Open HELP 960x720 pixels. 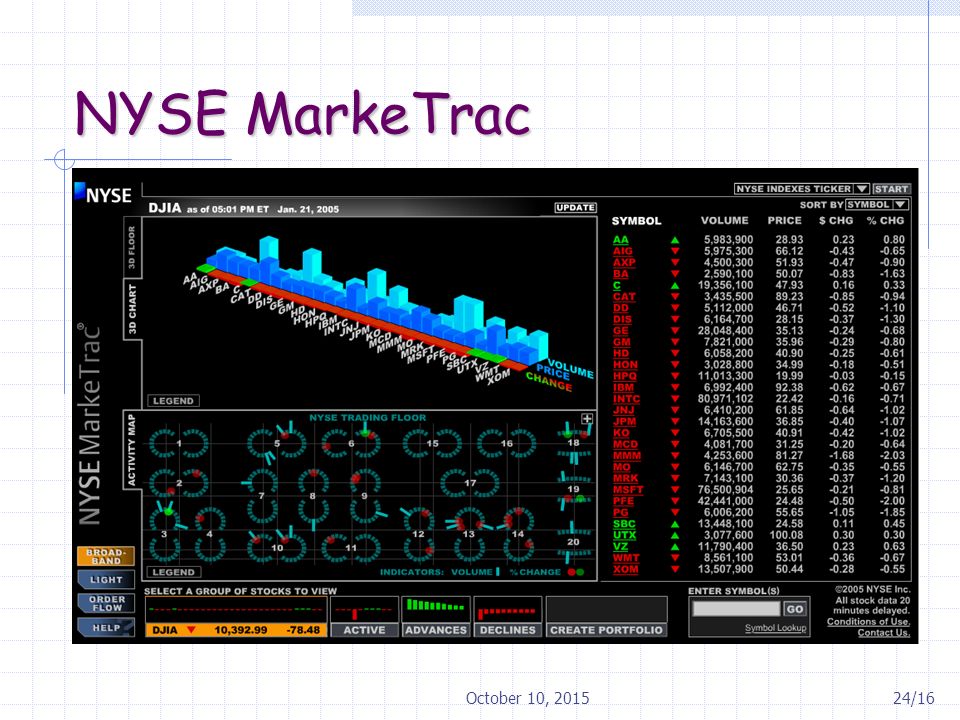tap(106, 628)
